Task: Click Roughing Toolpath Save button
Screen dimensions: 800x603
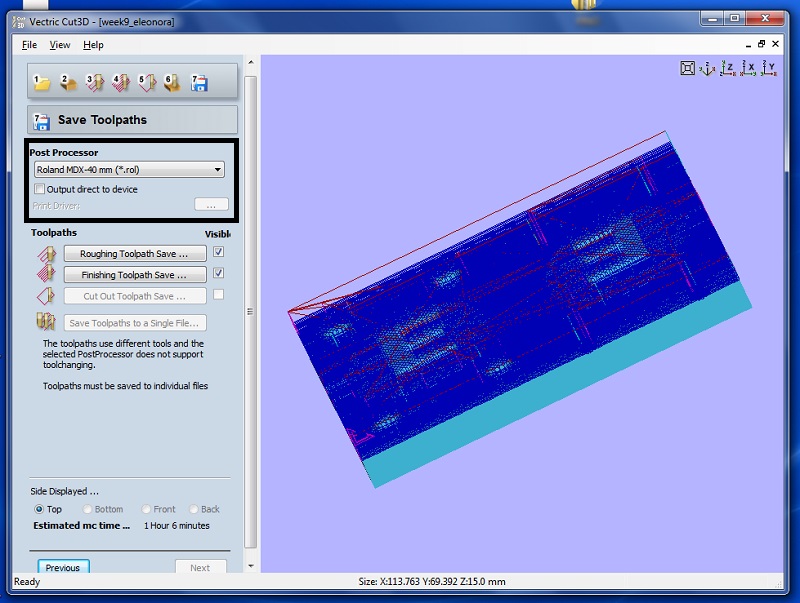Action: point(135,254)
